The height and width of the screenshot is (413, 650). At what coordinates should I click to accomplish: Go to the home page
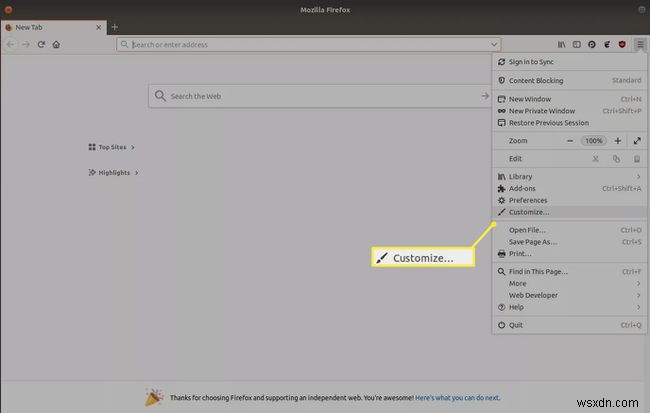56,44
